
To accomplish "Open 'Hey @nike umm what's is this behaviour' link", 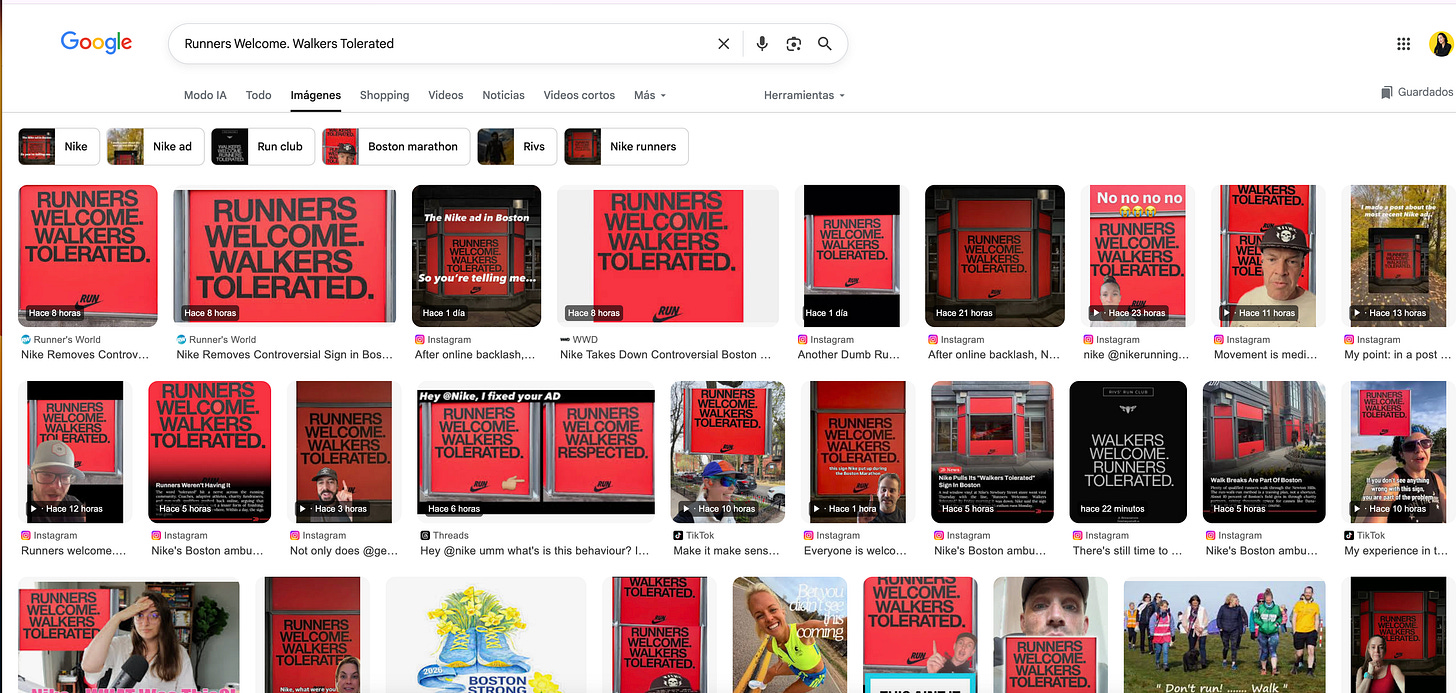I will point(535,551).
